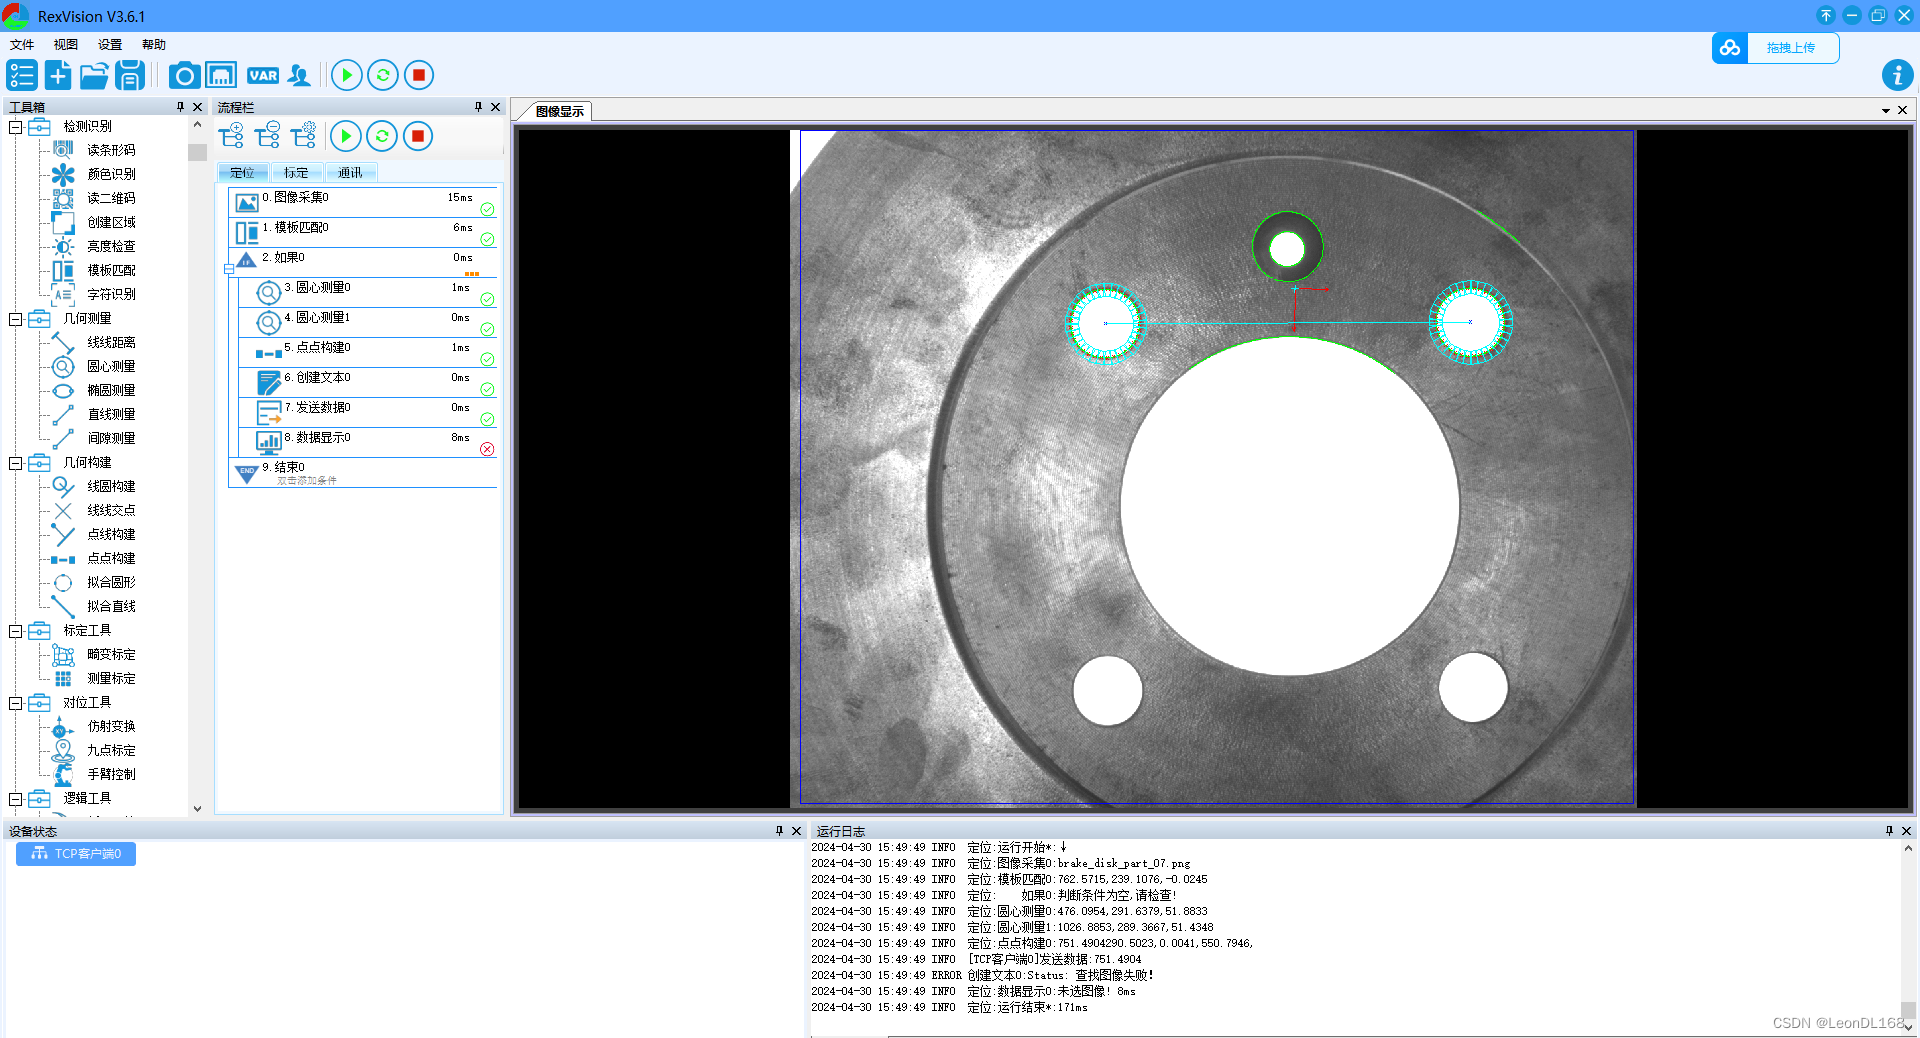Open the 图像显示 panel dropdown arrow
This screenshot has height=1038, width=1920.
[1884, 110]
